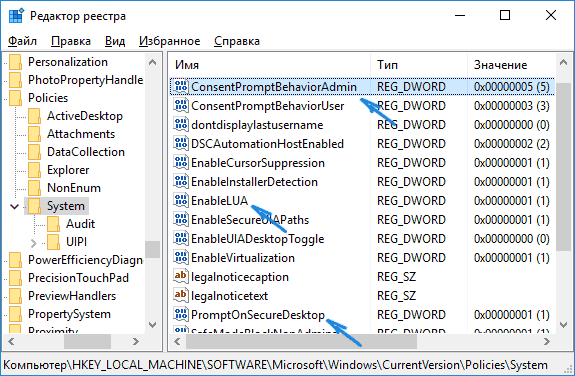Click the legalnoticetext string icon
The width and height of the screenshot is (575, 376).
[181, 296]
